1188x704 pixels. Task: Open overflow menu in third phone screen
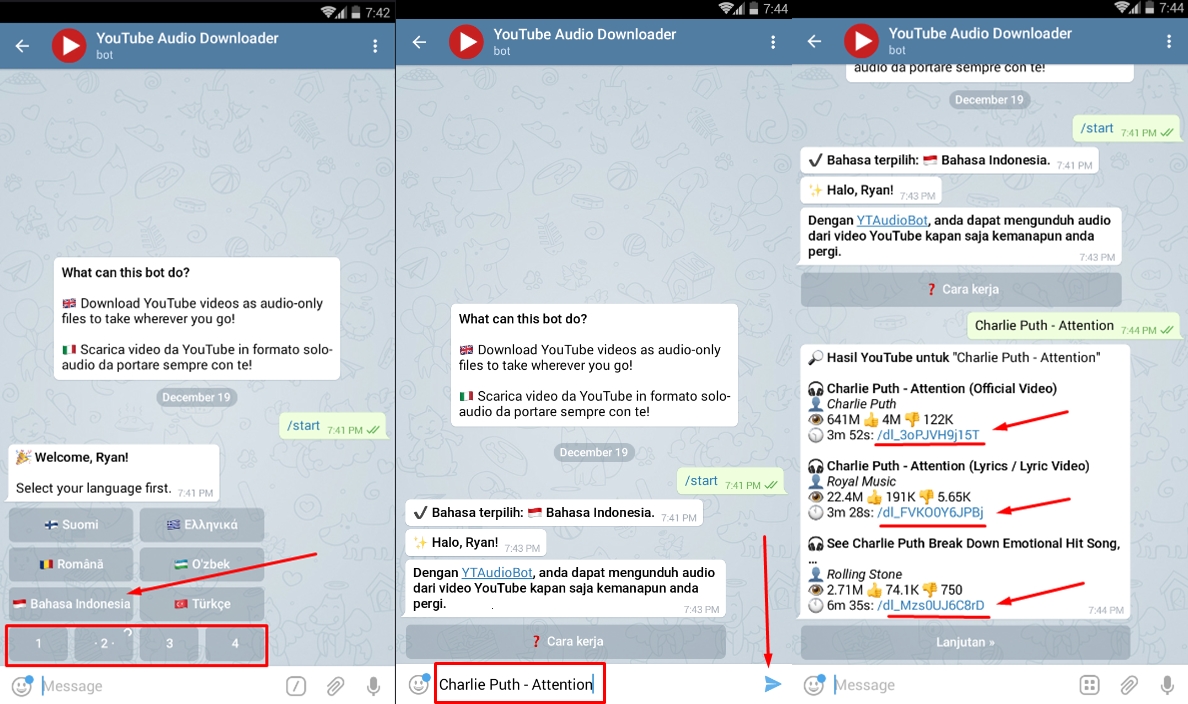(1168, 42)
